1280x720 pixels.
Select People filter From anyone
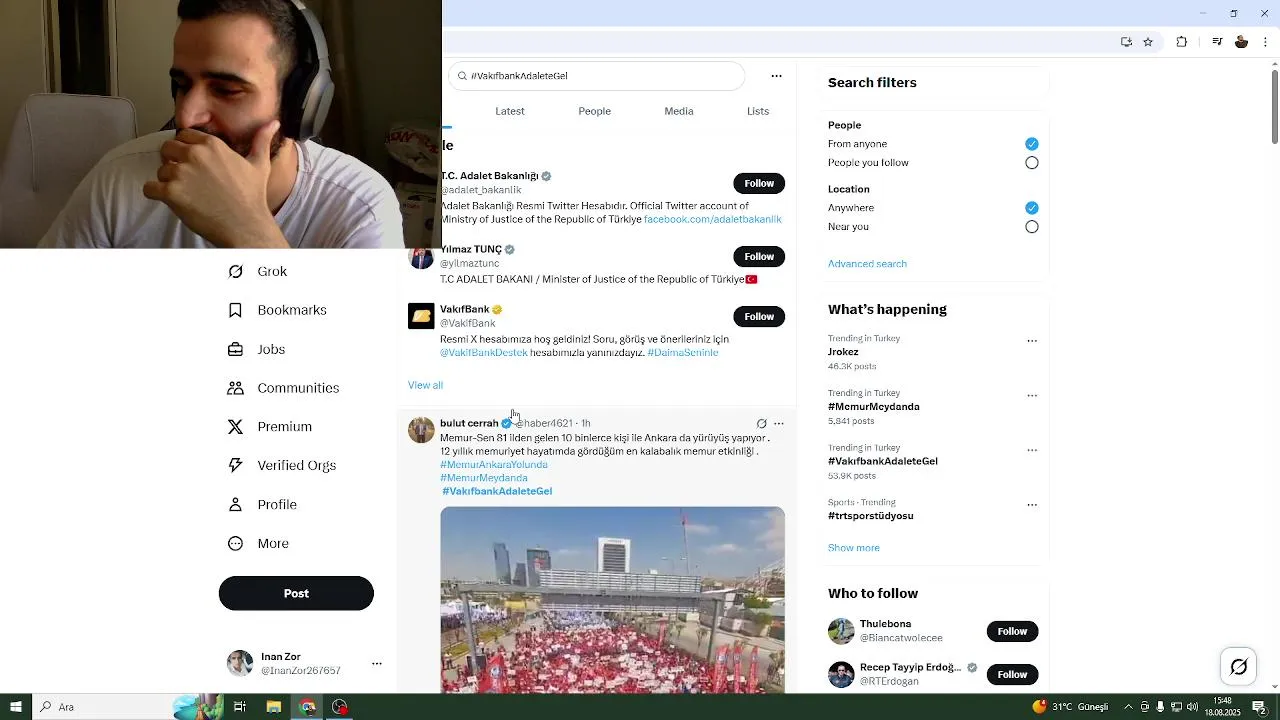click(1032, 144)
